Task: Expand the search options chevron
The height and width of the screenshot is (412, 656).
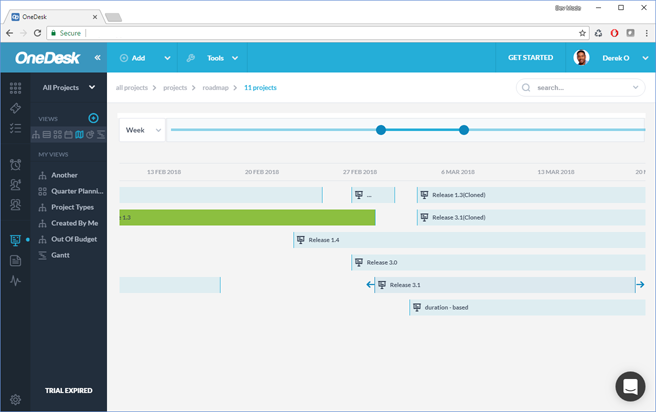Action: tap(636, 87)
